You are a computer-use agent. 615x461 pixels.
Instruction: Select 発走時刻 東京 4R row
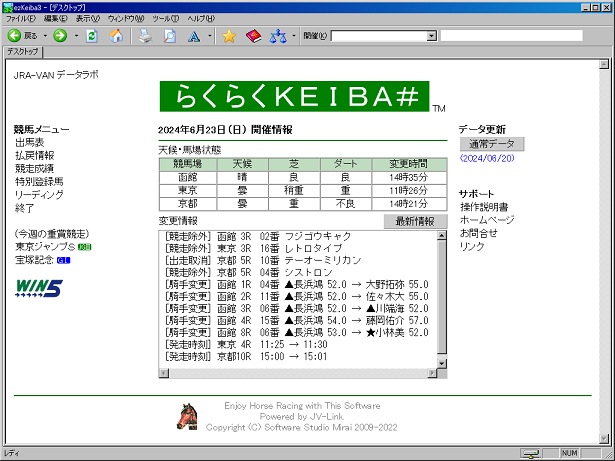point(246,344)
